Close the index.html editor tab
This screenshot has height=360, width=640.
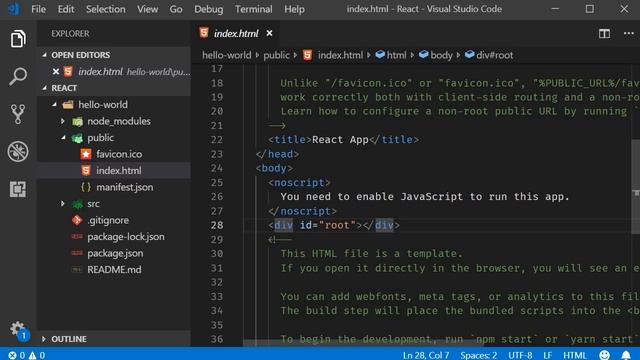269,33
